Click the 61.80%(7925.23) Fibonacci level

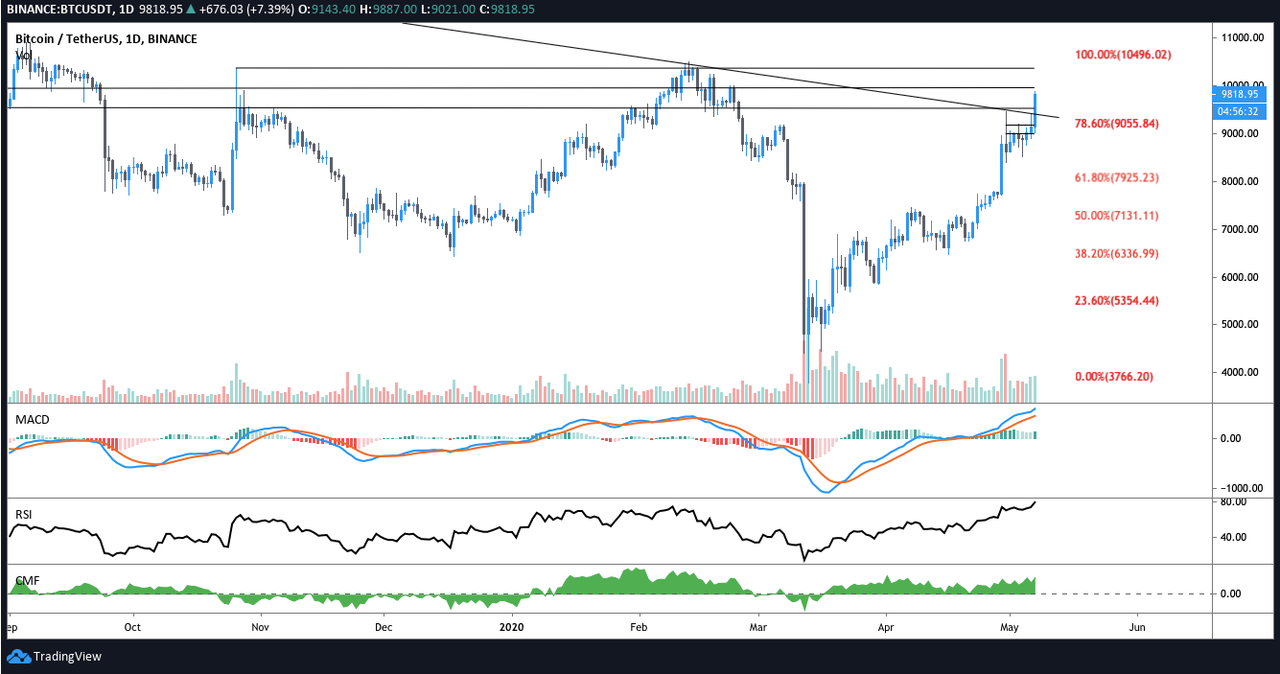pos(1117,177)
